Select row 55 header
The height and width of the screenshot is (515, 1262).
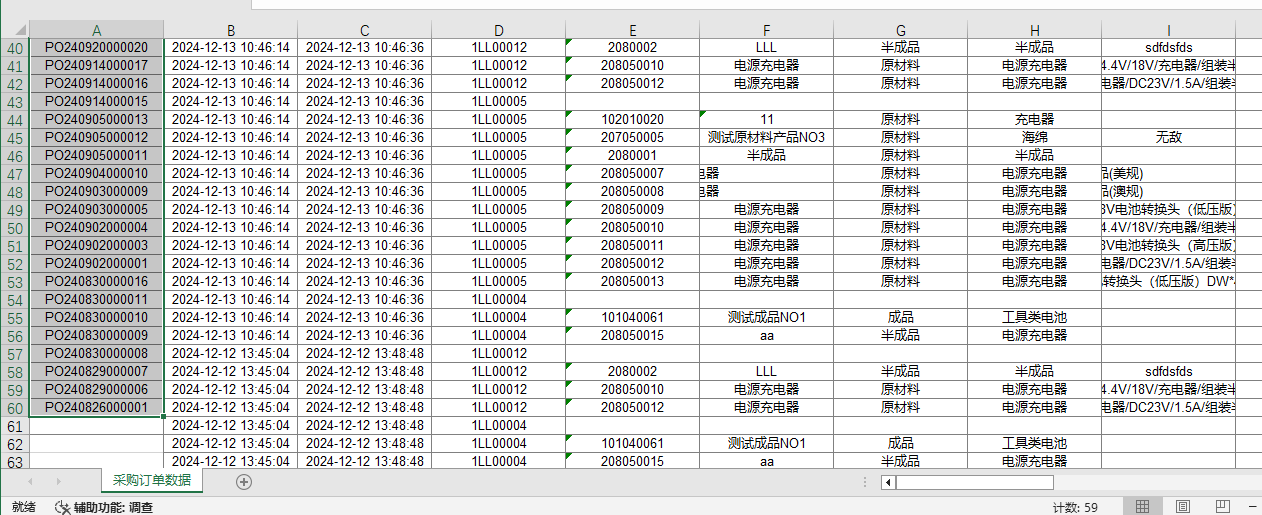15,318
